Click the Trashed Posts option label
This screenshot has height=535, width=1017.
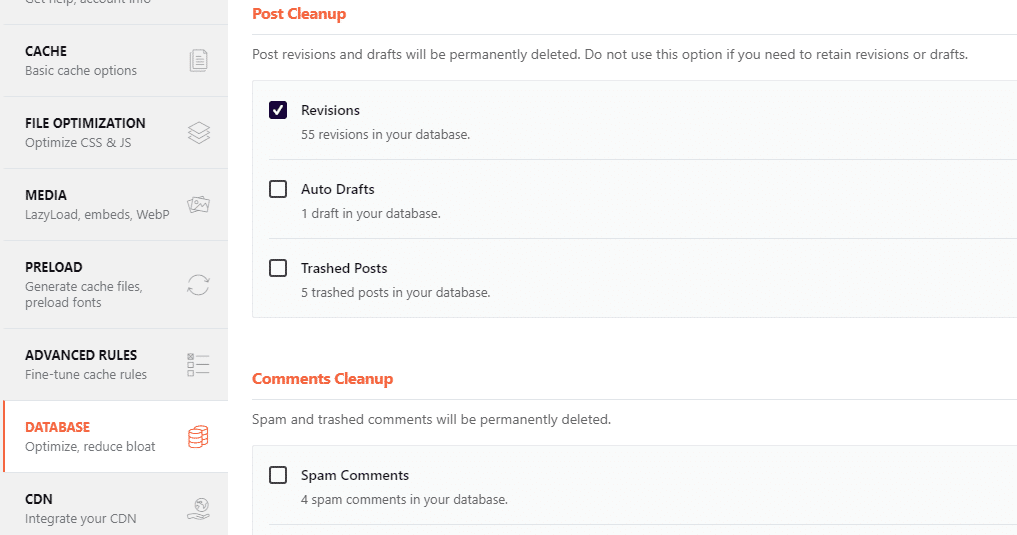tap(344, 268)
